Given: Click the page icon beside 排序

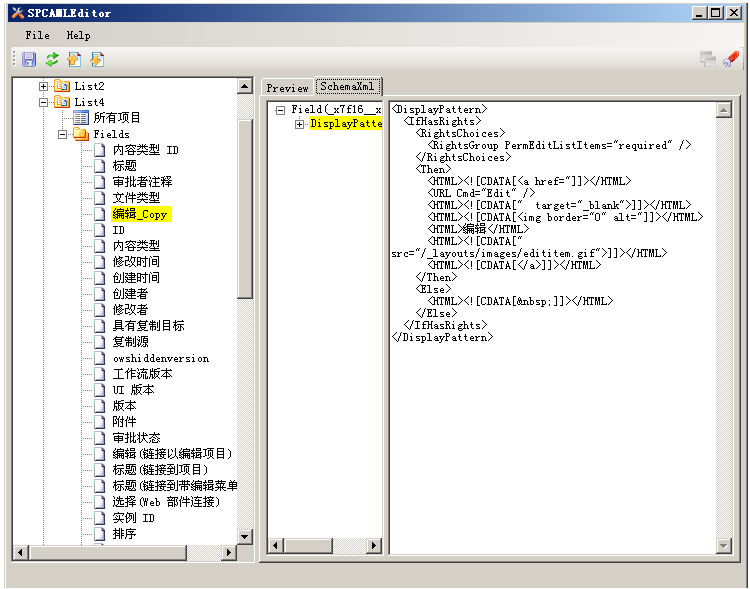Looking at the screenshot, I should (99, 533).
